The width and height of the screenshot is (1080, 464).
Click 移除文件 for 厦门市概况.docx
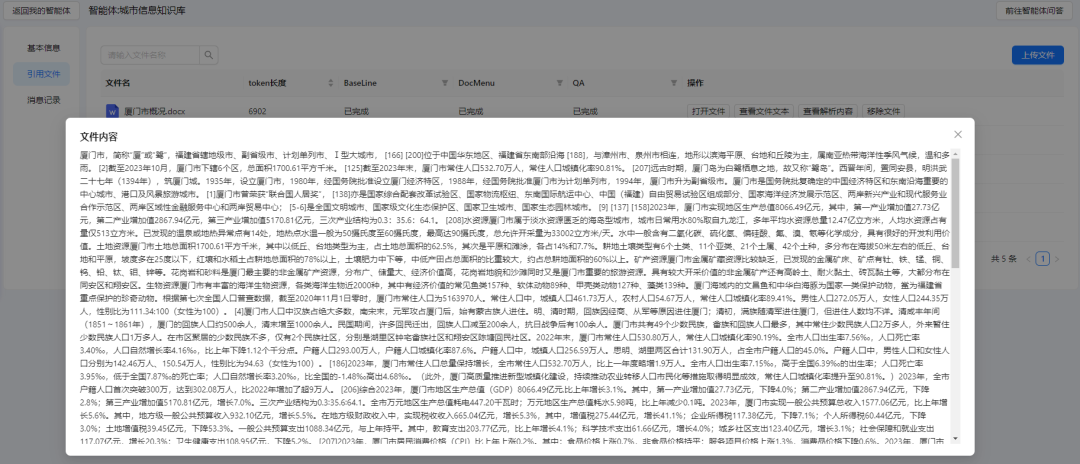pos(884,111)
